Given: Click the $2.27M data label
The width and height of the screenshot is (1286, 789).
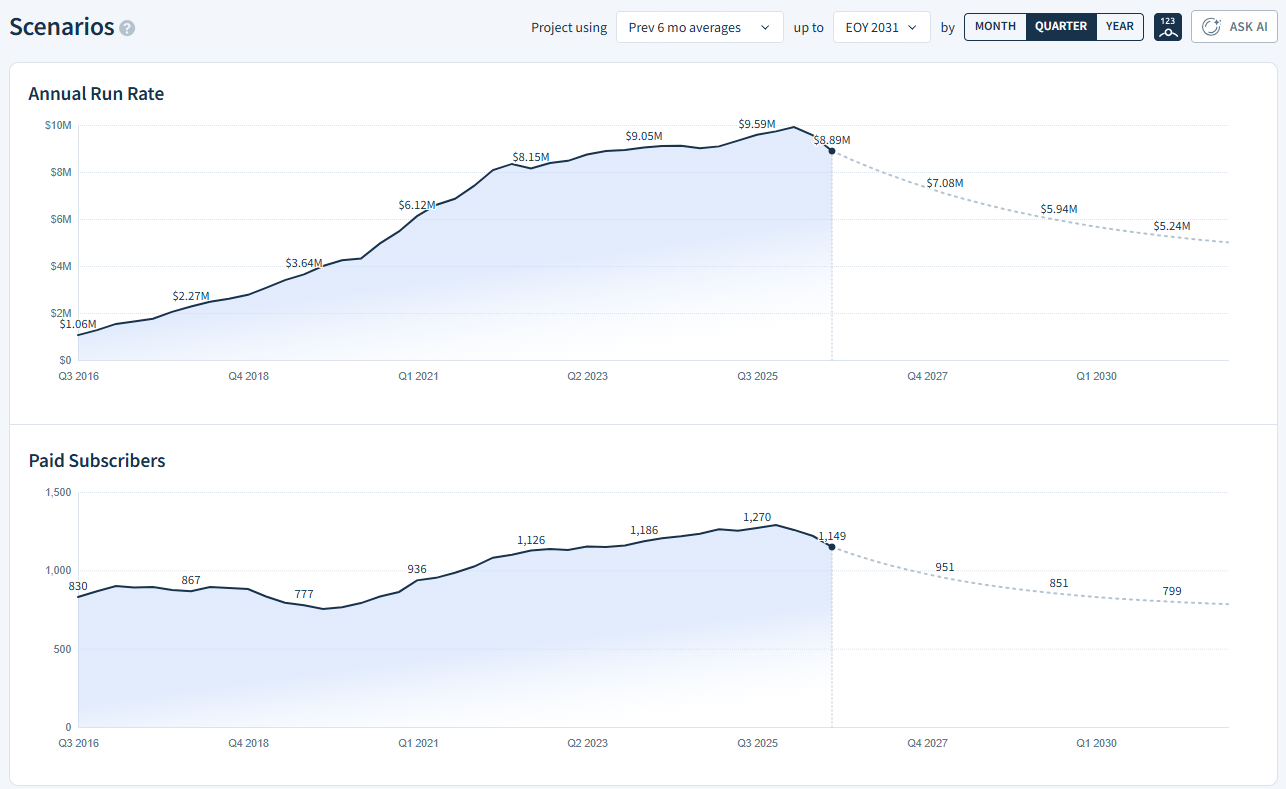Looking at the screenshot, I should coord(191,296).
